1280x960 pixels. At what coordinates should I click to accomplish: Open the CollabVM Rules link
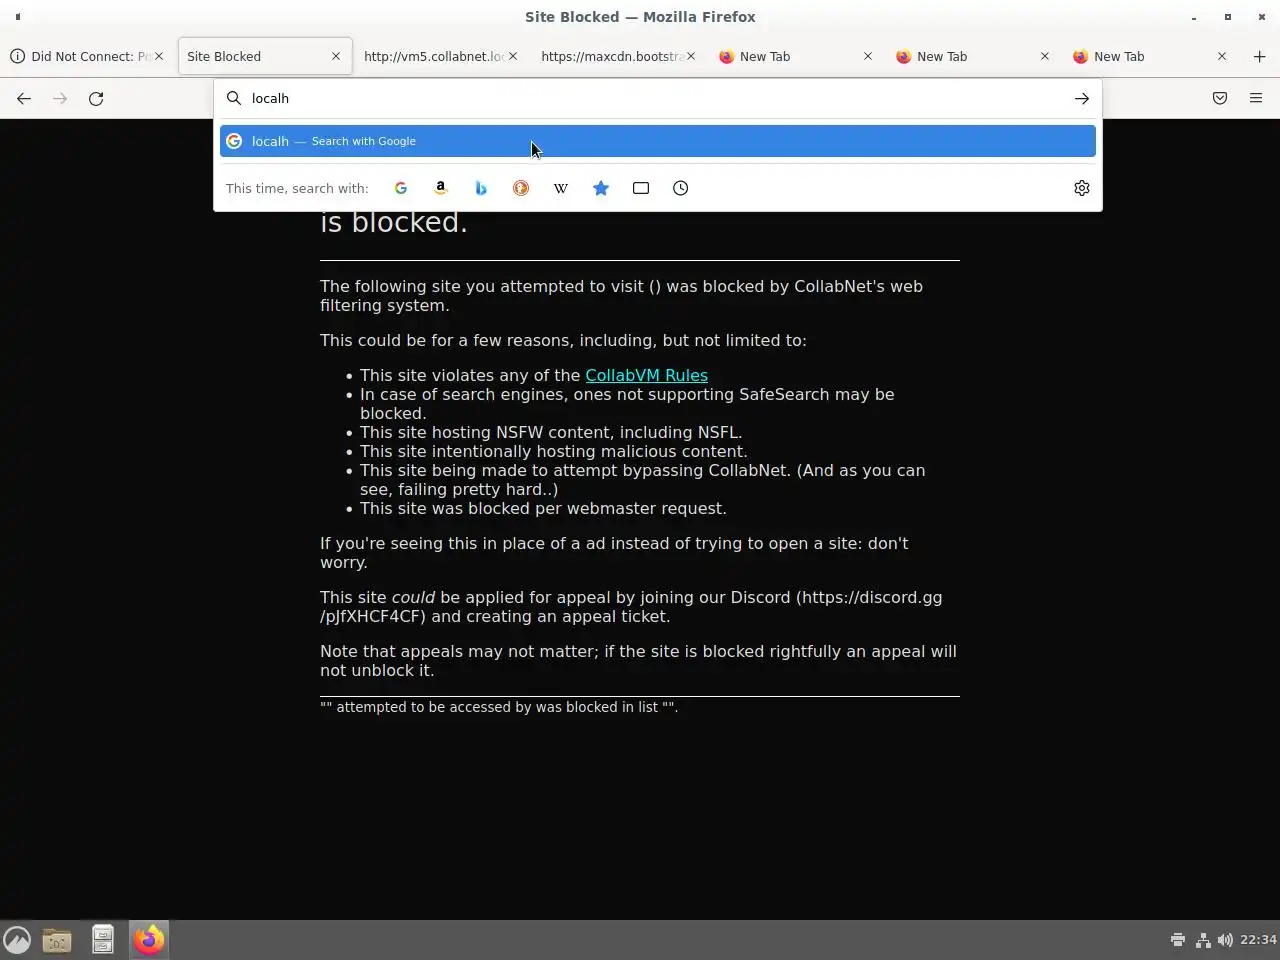646,375
